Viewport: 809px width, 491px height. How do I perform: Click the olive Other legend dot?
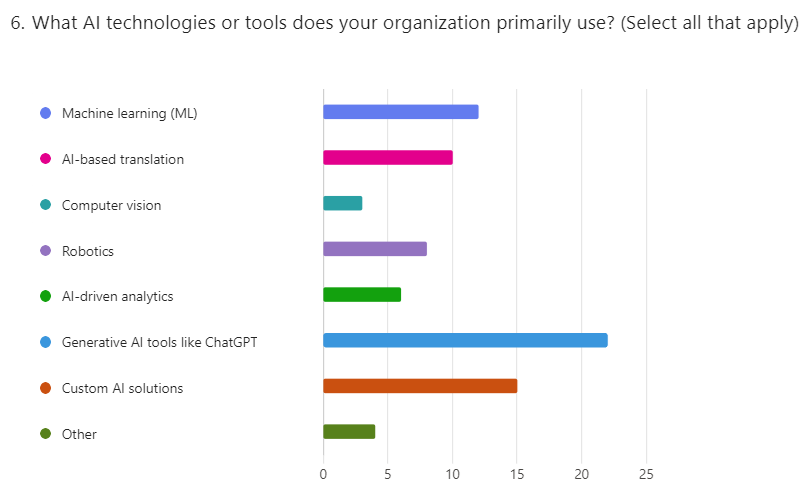[45, 434]
